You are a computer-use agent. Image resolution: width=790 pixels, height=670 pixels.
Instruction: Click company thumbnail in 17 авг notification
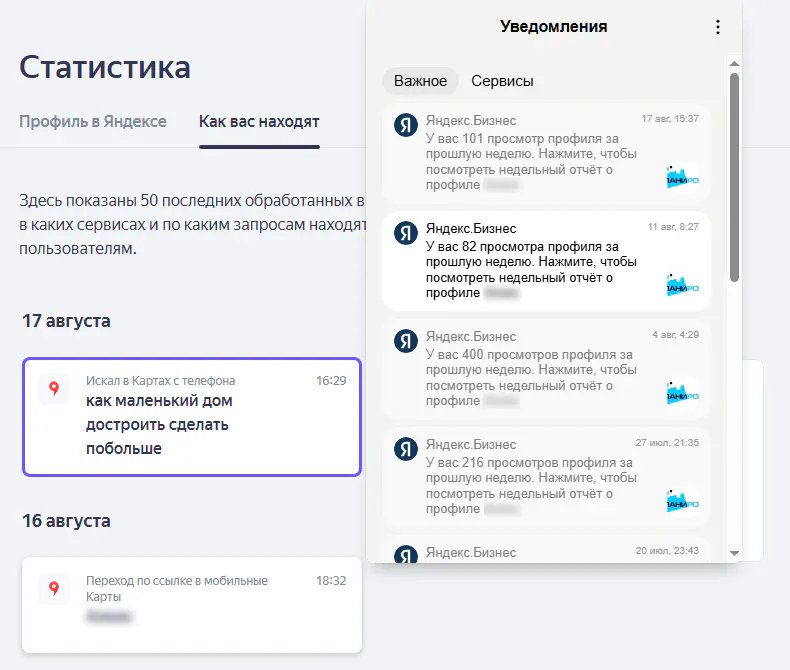point(683,177)
